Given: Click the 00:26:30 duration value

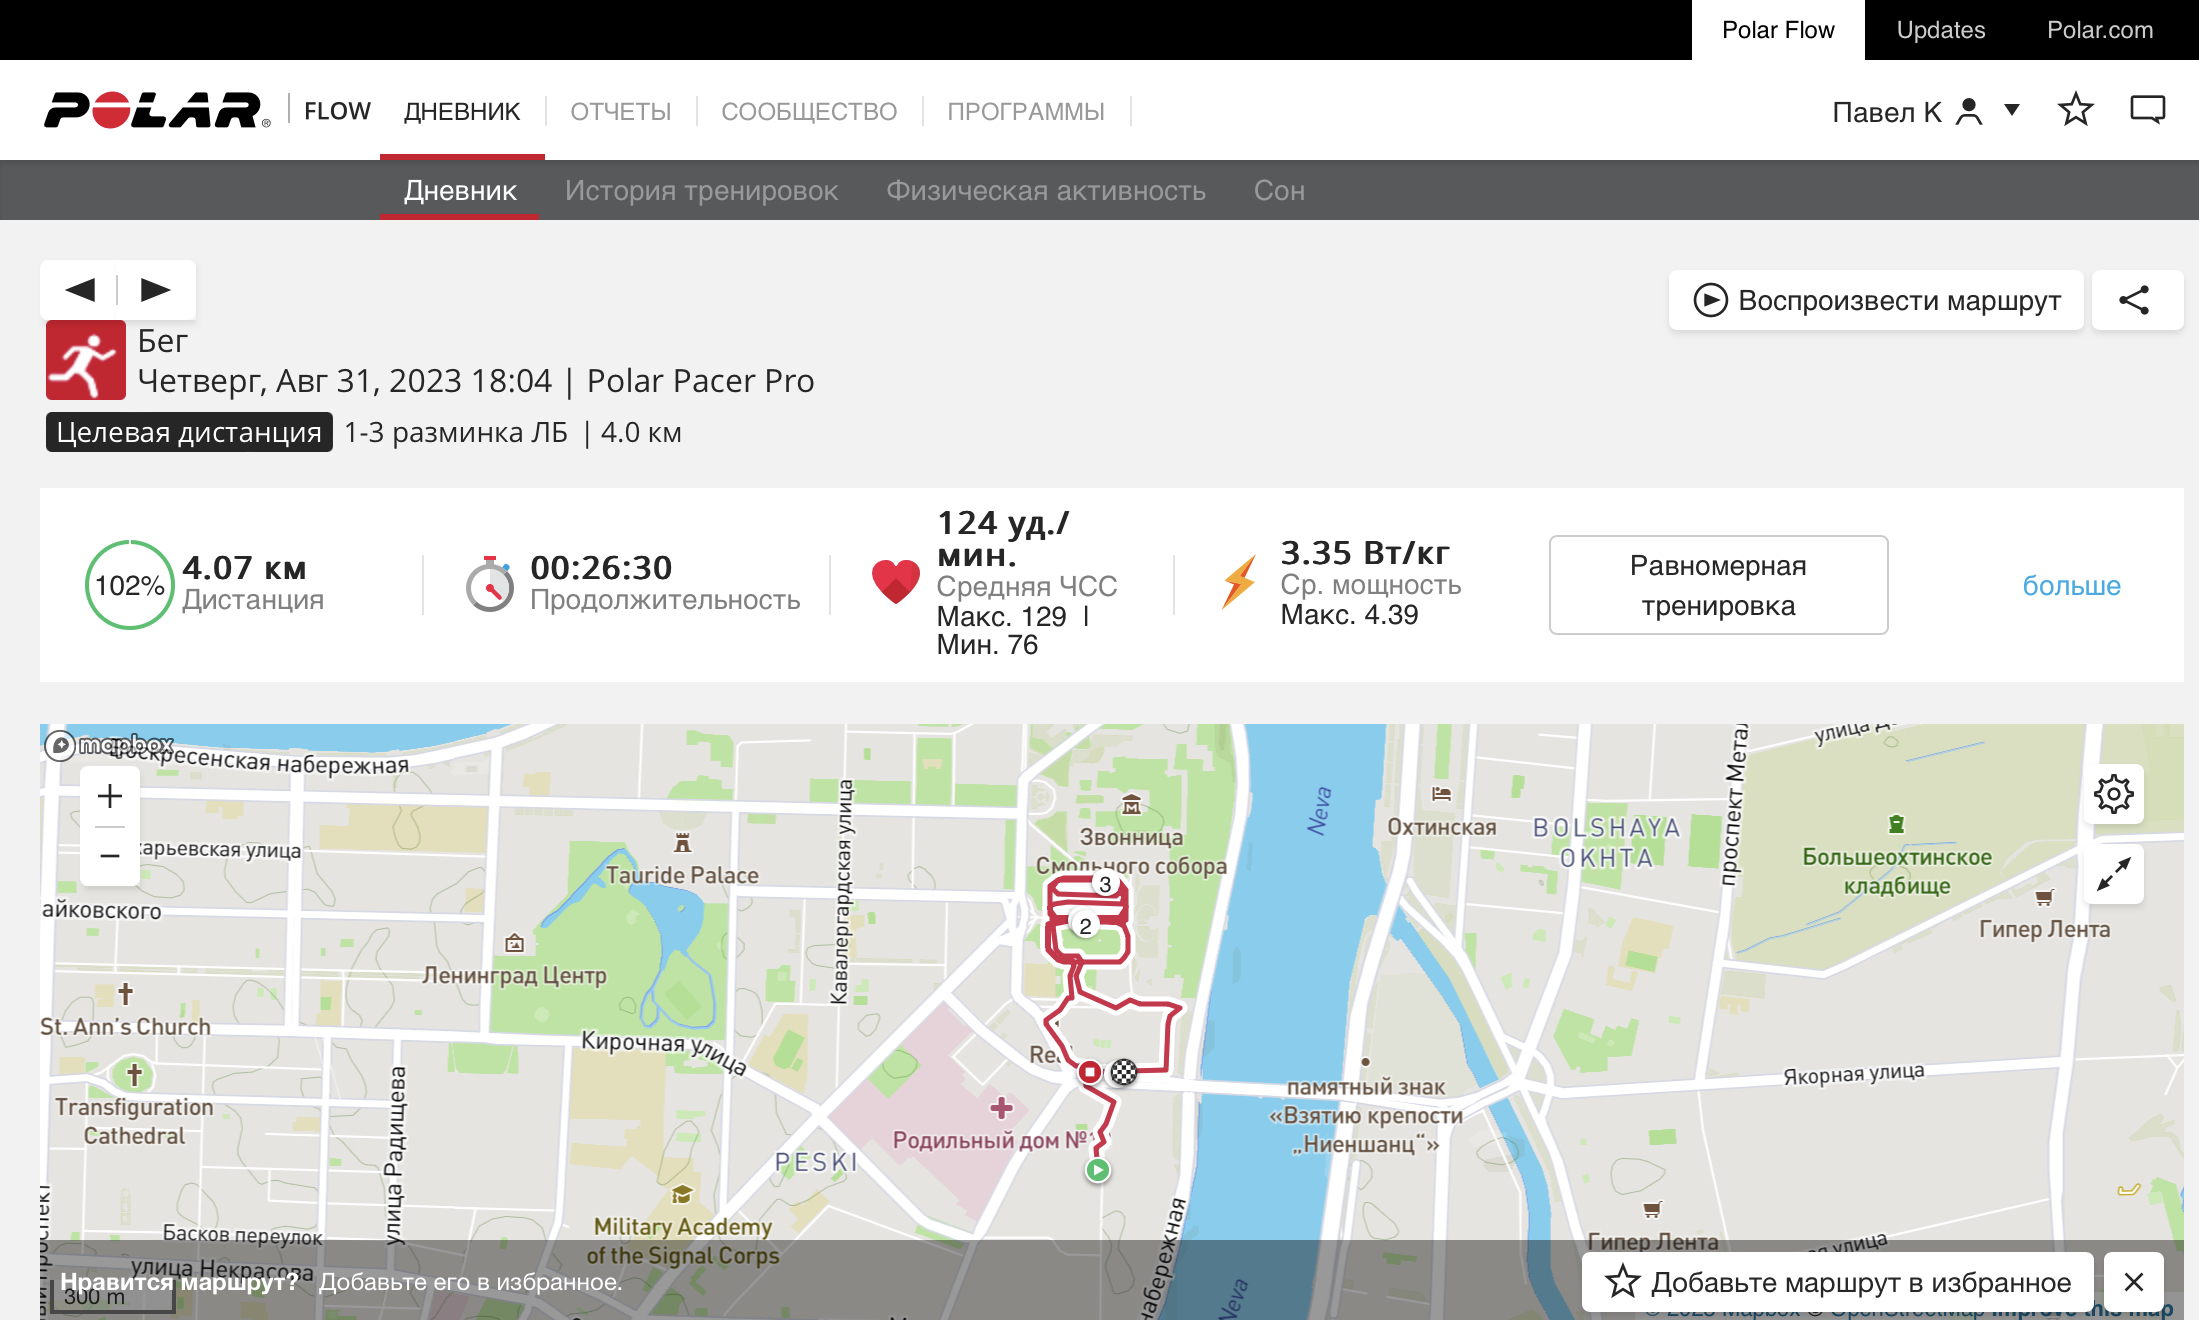Looking at the screenshot, I should pos(601,567).
